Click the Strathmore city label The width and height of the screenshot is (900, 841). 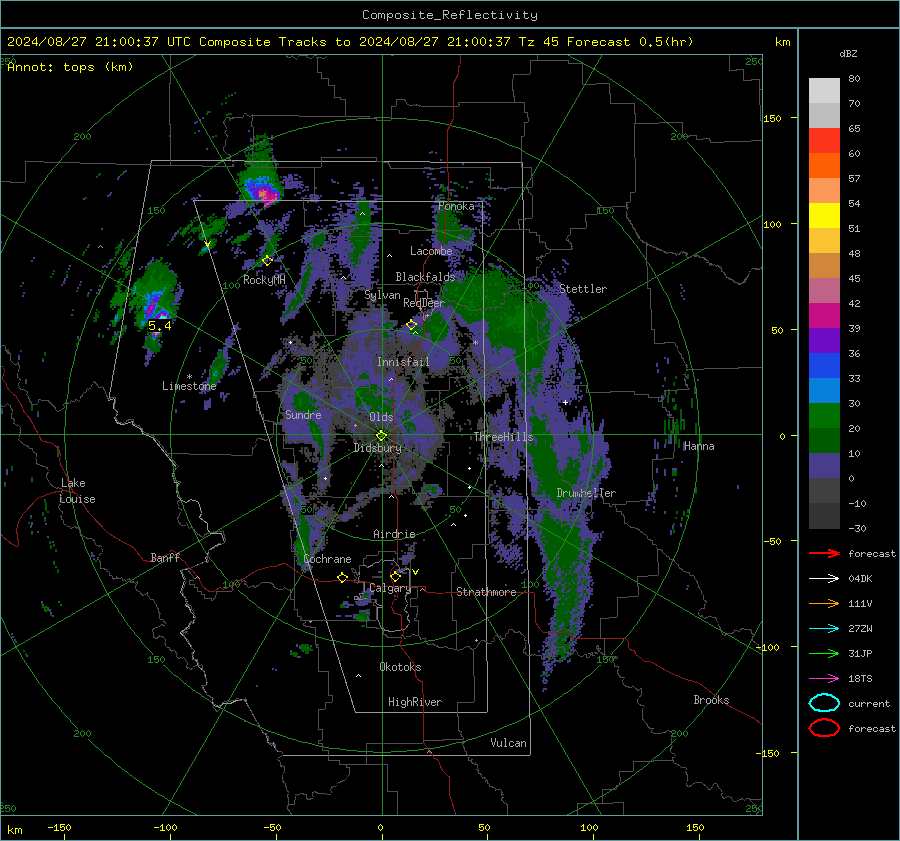486,592
